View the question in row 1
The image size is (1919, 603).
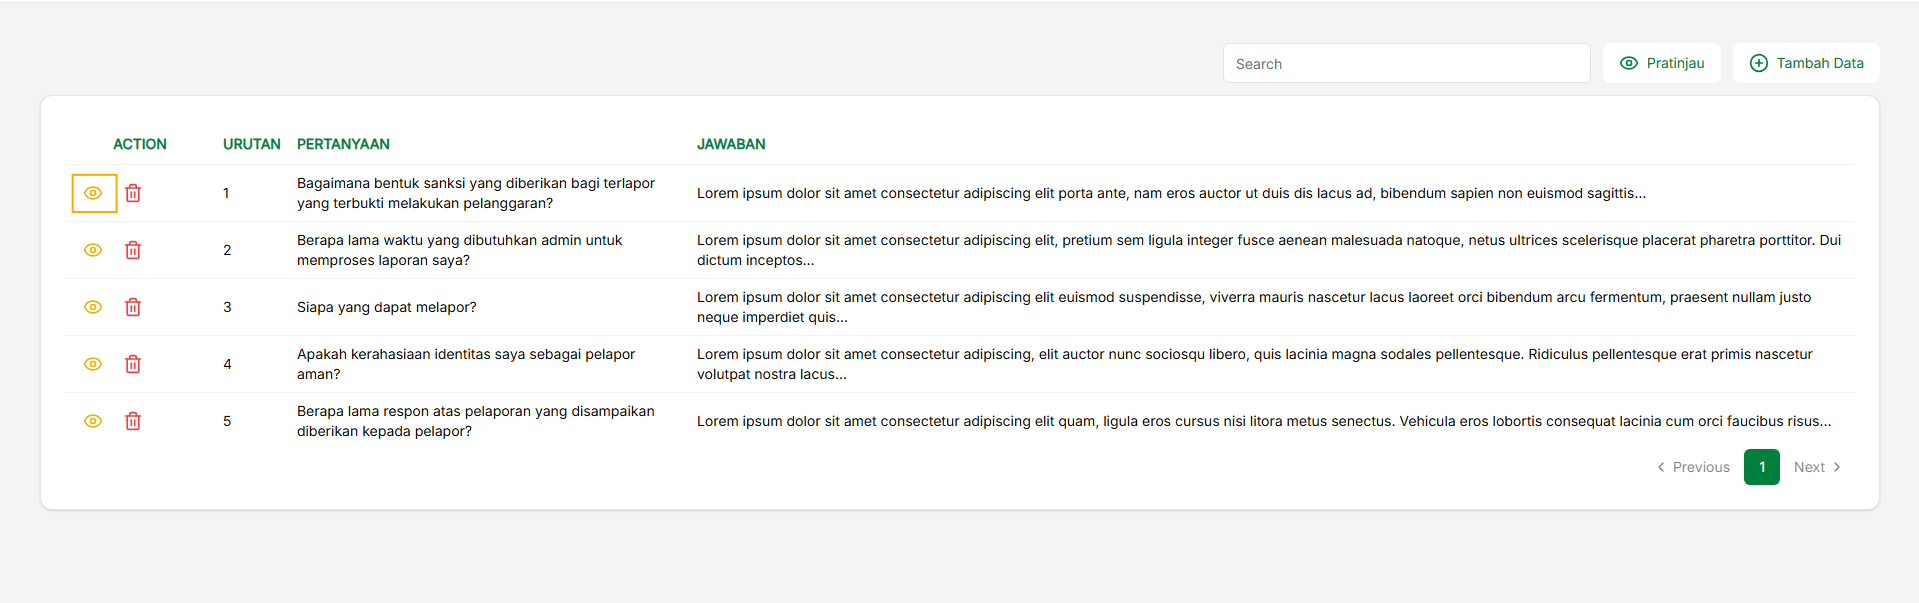(93, 193)
